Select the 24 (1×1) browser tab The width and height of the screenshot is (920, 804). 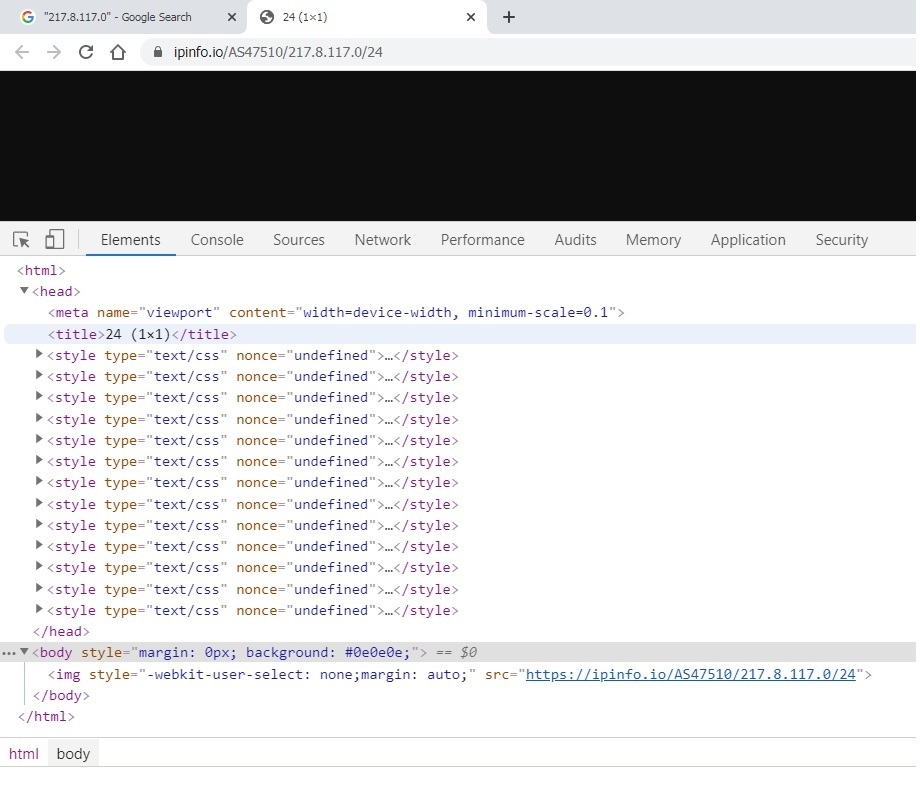(x=367, y=17)
